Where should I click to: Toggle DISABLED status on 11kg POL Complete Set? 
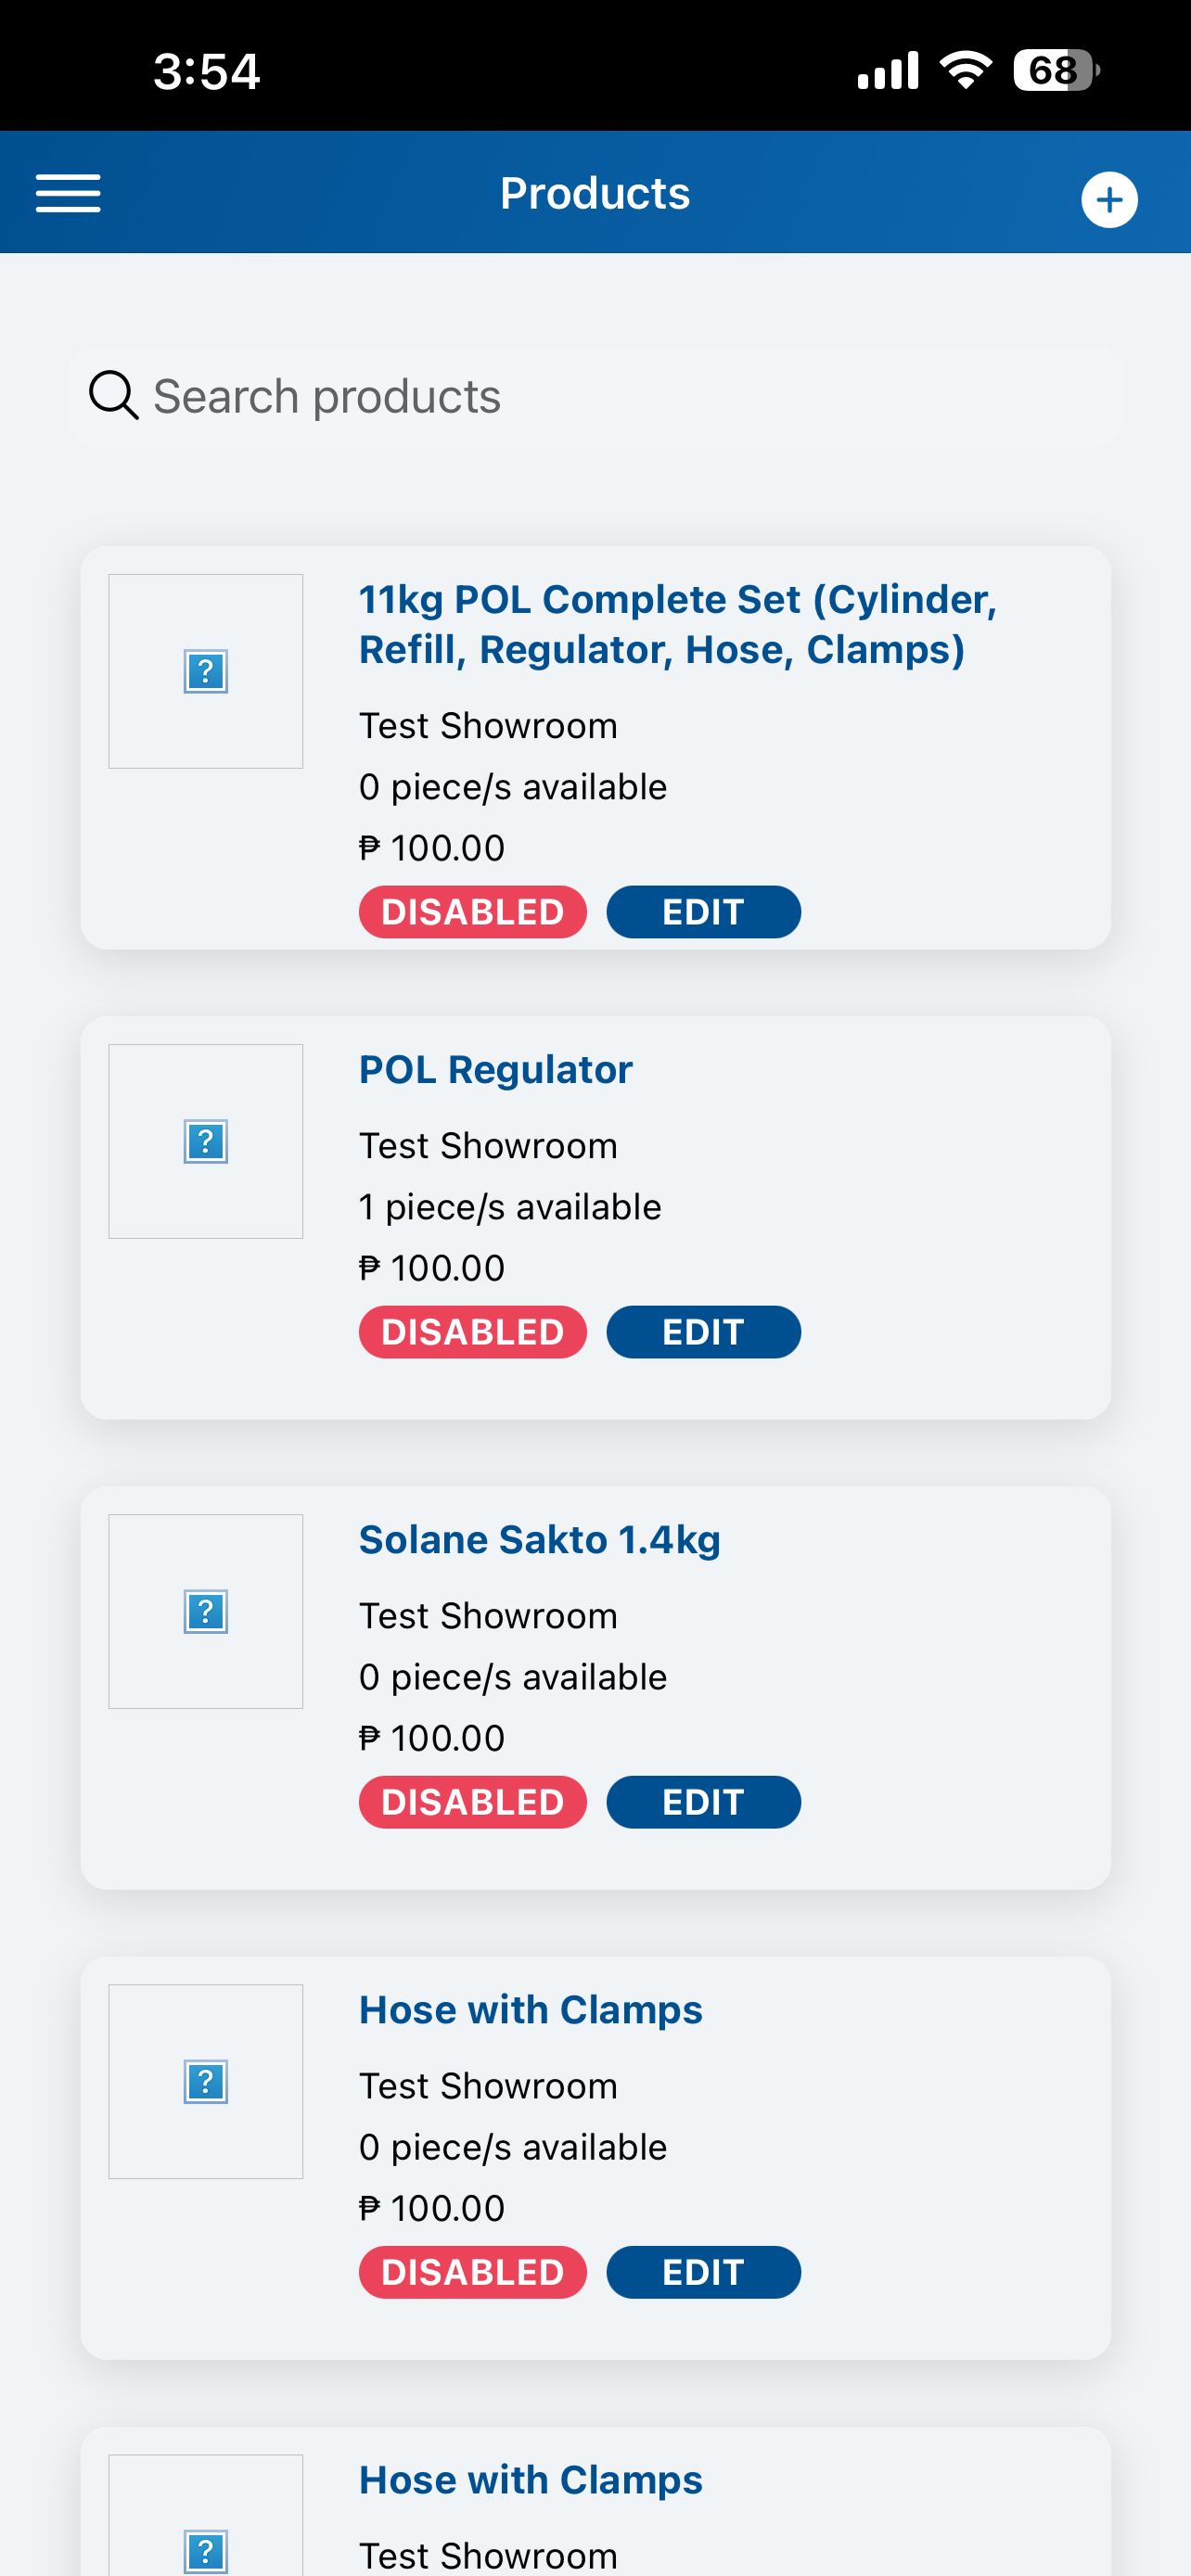click(473, 912)
